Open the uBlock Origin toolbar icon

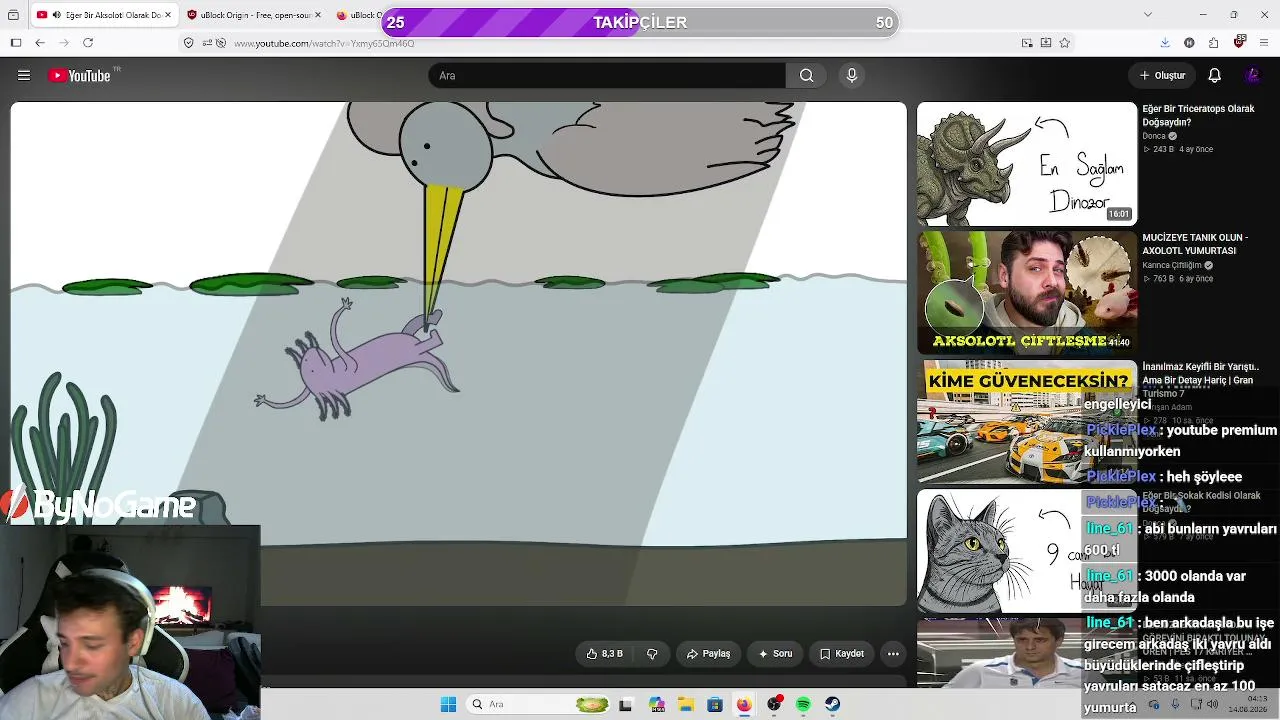(1240, 42)
